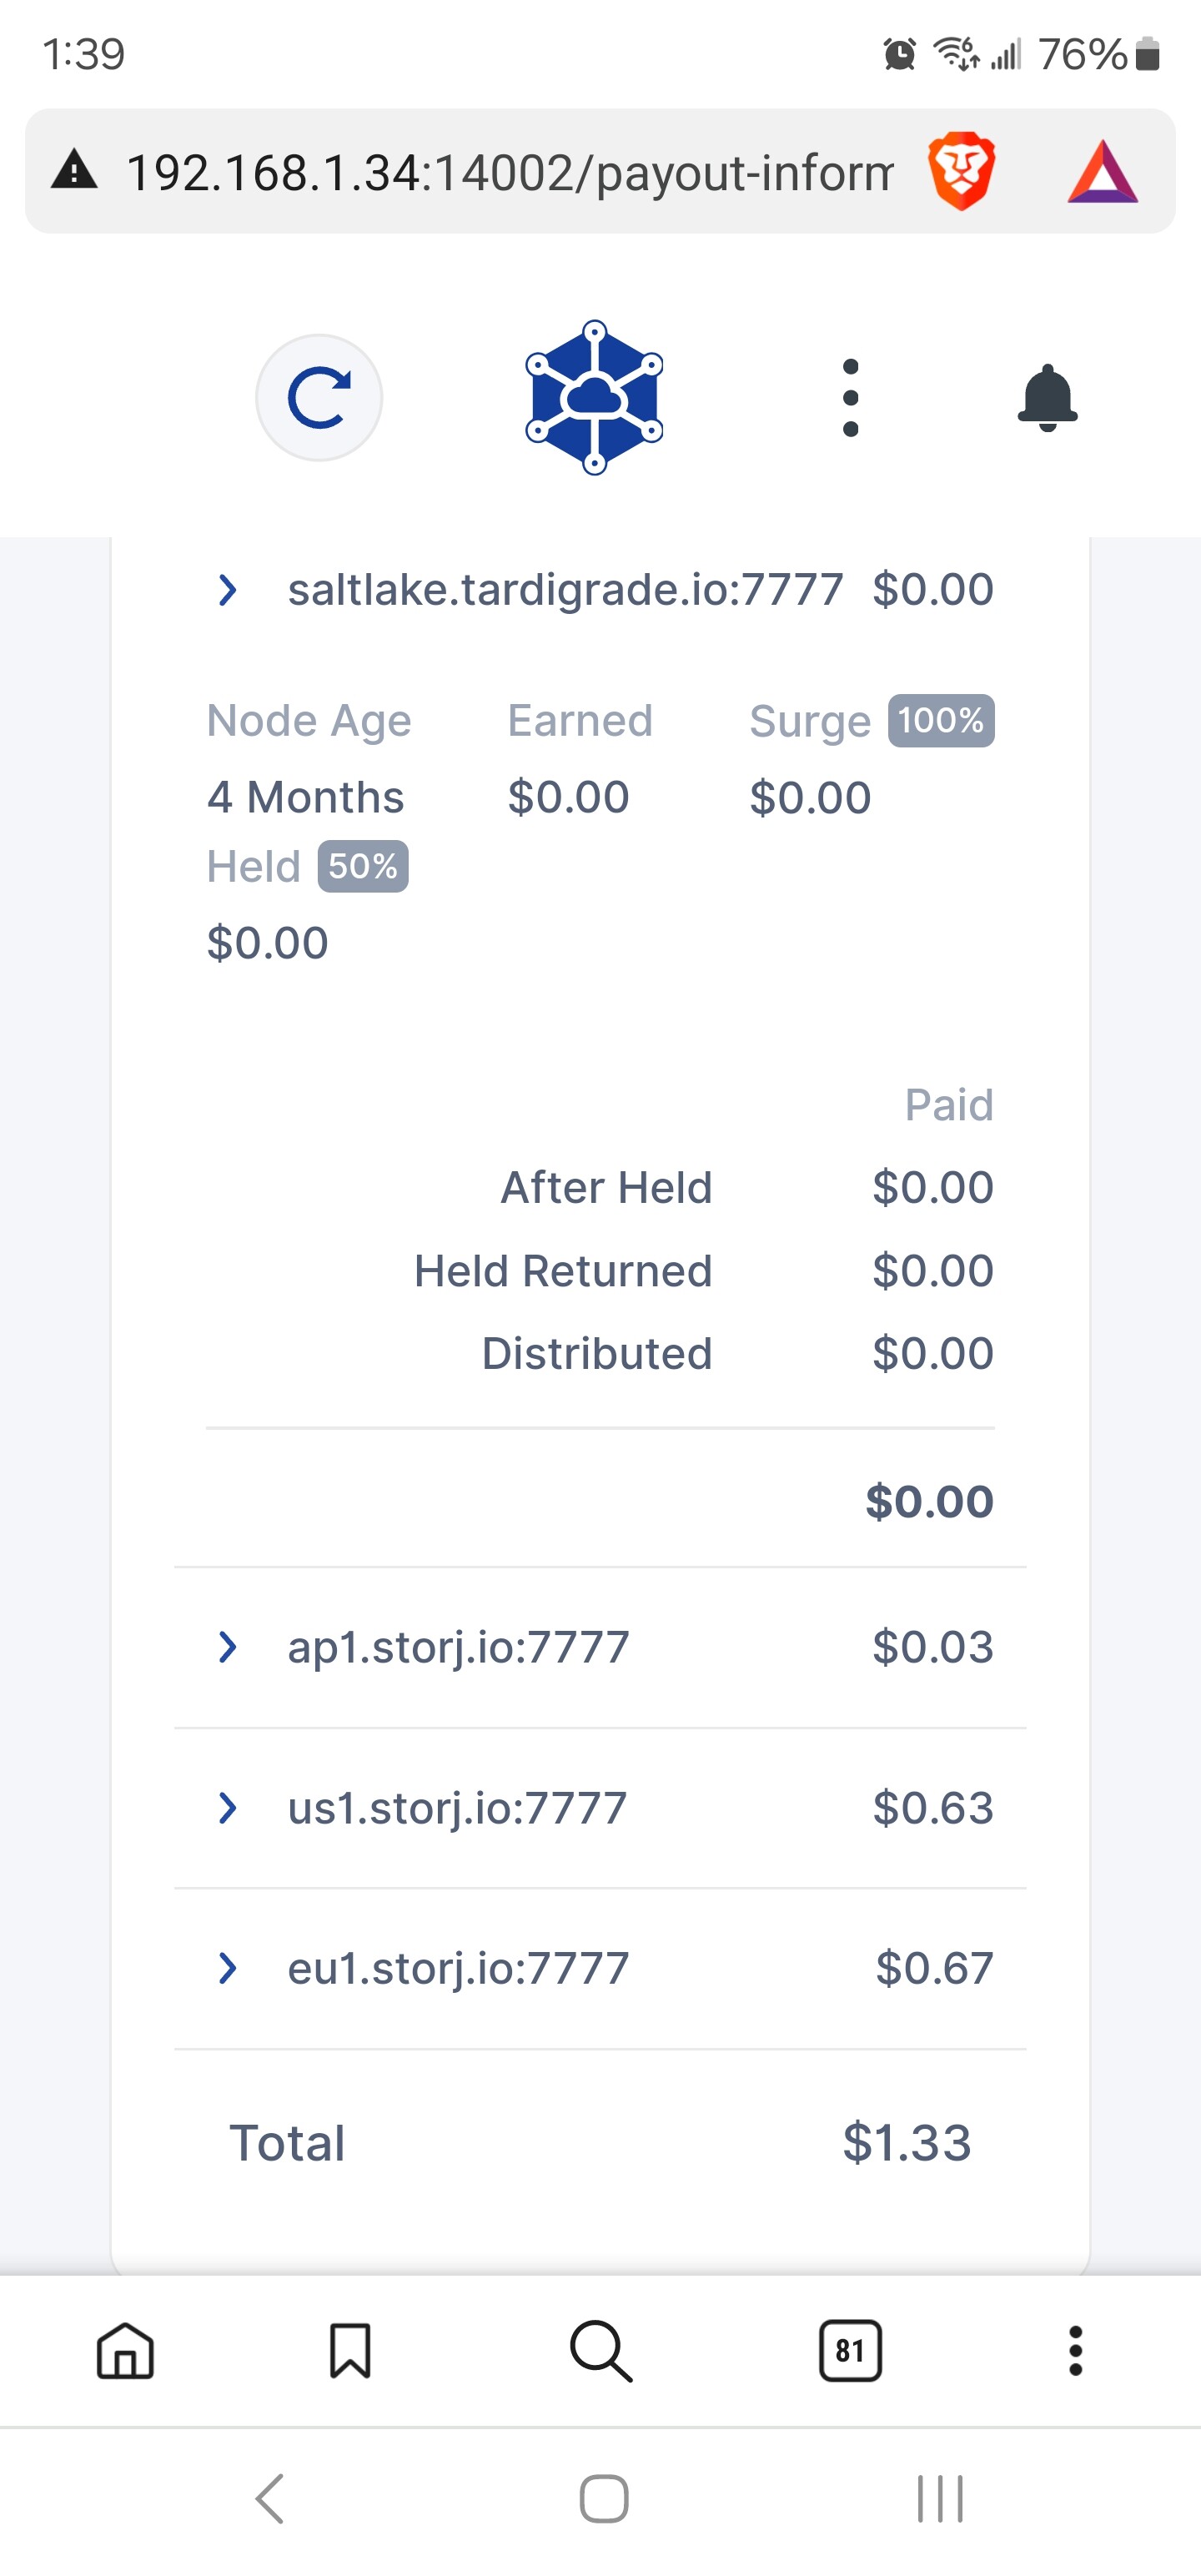Tap the Brave Rewards triangle icon
This screenshot has height=2576, width=1201.
coord(1102,172)
